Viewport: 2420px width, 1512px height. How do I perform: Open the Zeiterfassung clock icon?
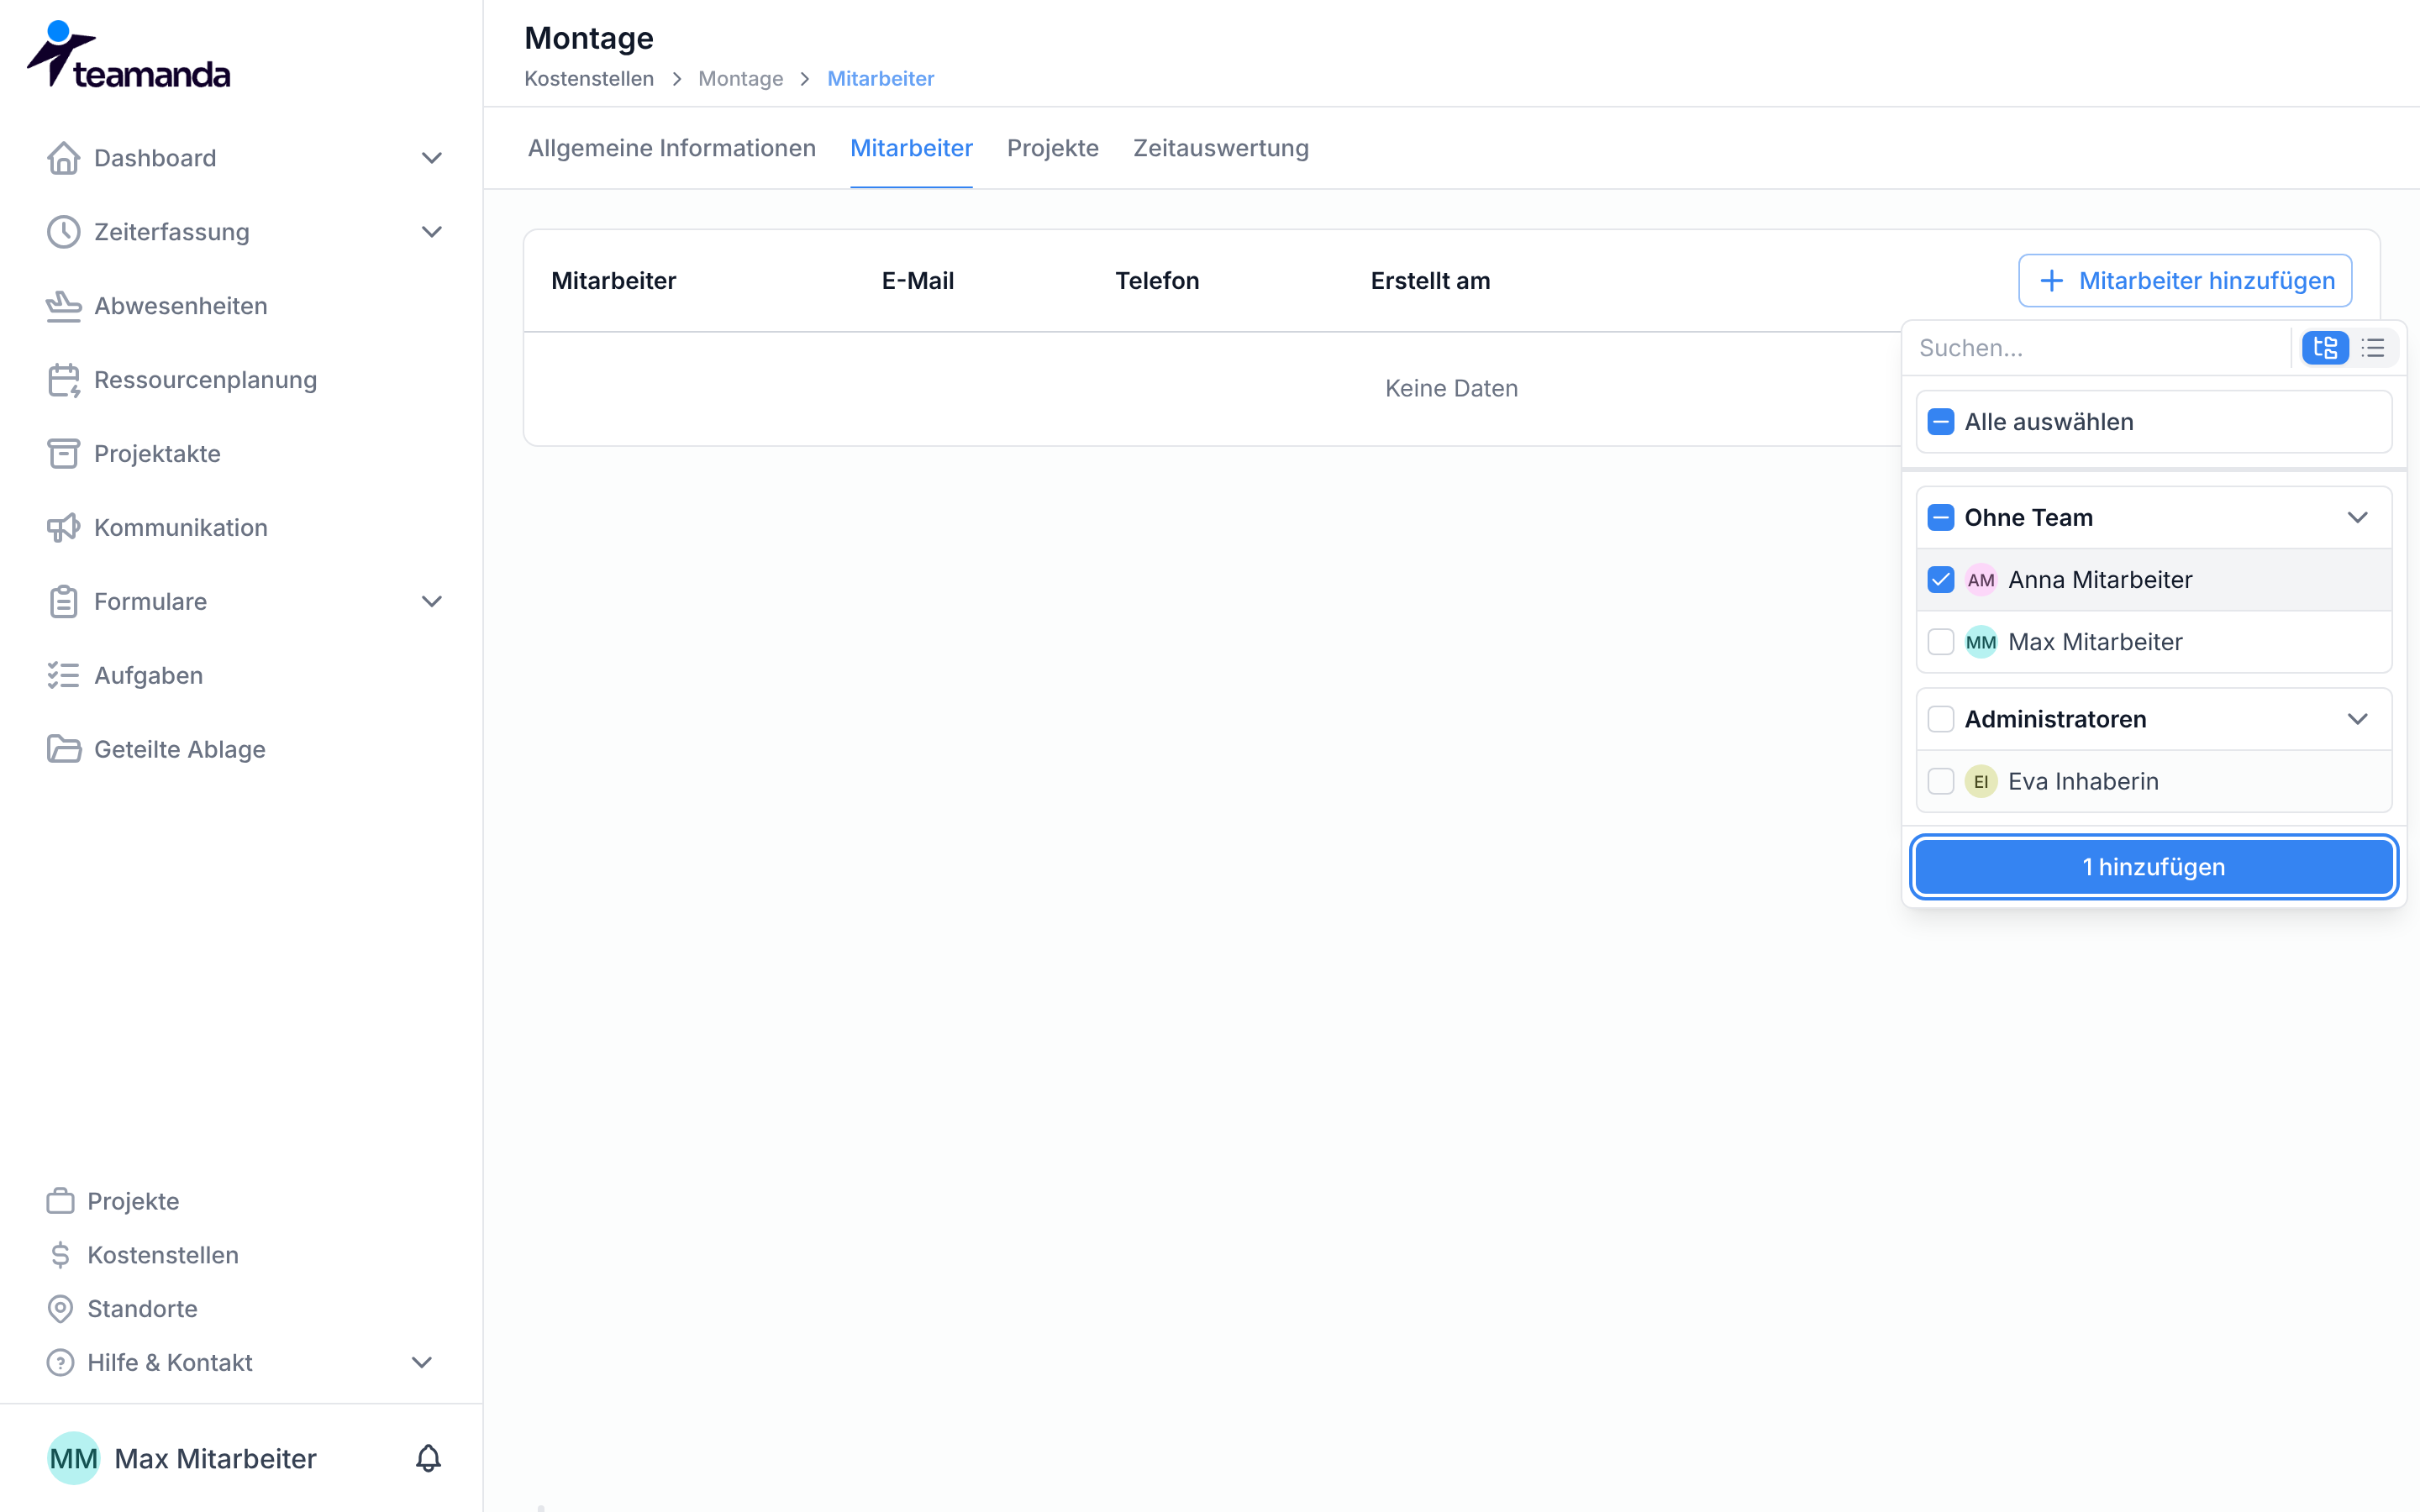[x=63, y=232]
